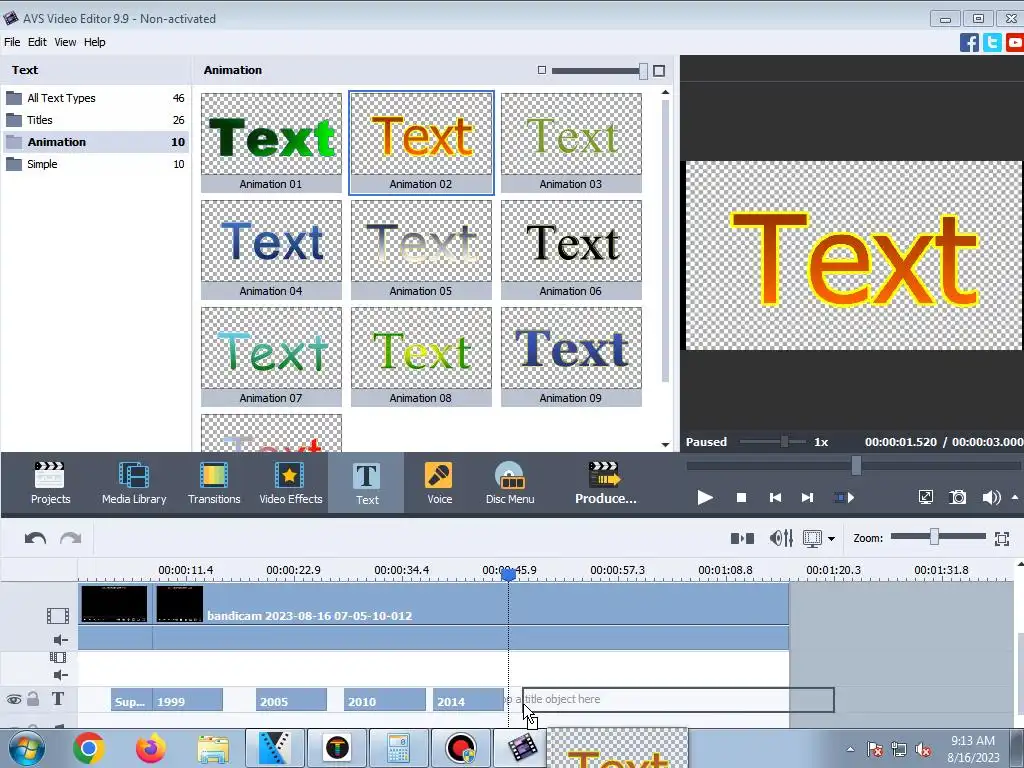Toggle text track visibility eye icon

click(x=14, y=699)
